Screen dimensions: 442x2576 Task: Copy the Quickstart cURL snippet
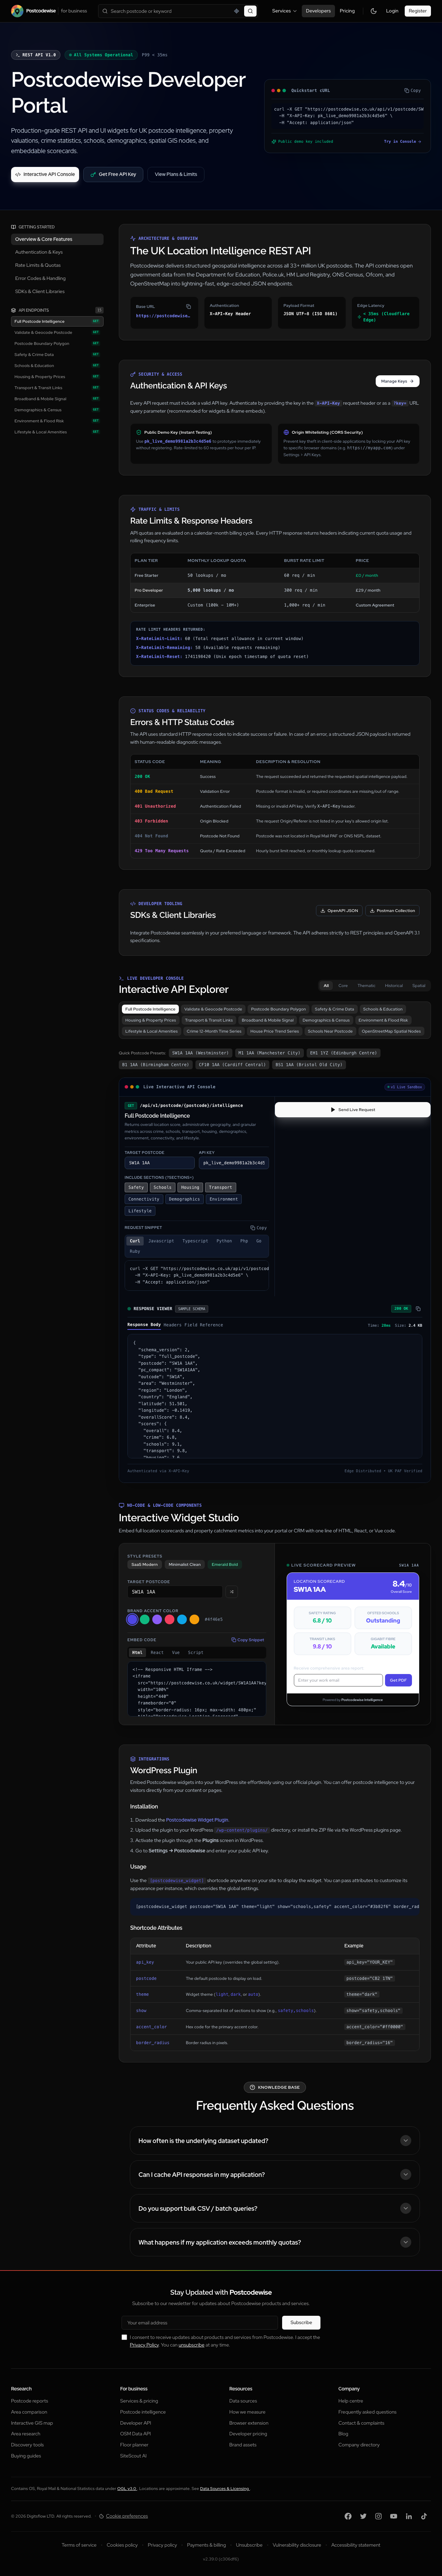click(x=412, y=90)
